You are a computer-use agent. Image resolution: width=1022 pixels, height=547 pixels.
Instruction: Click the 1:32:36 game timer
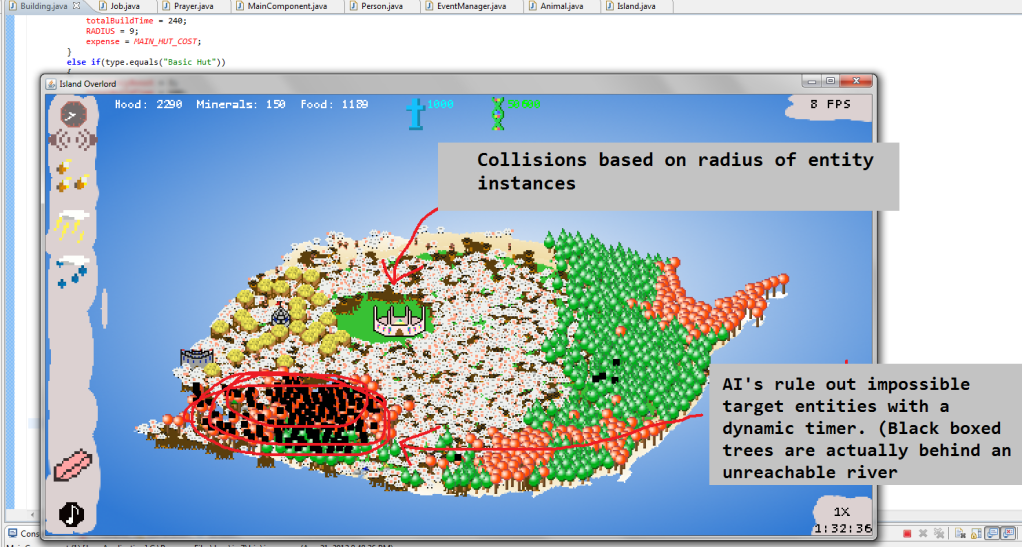(x=842, y=527)
